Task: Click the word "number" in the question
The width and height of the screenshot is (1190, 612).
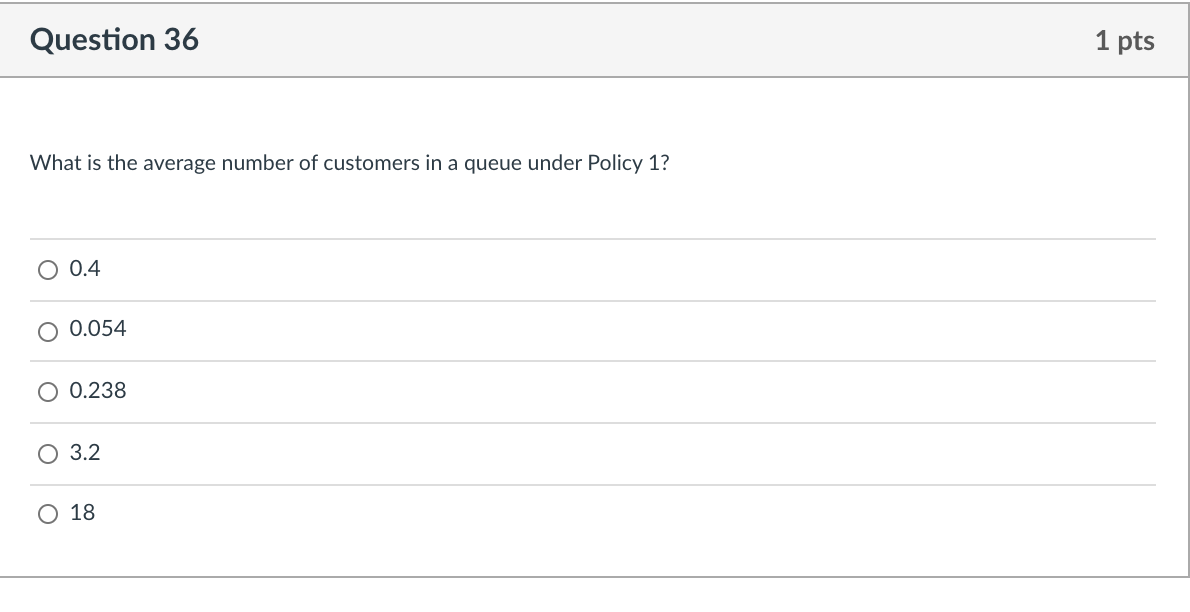Action: [257, 163]
